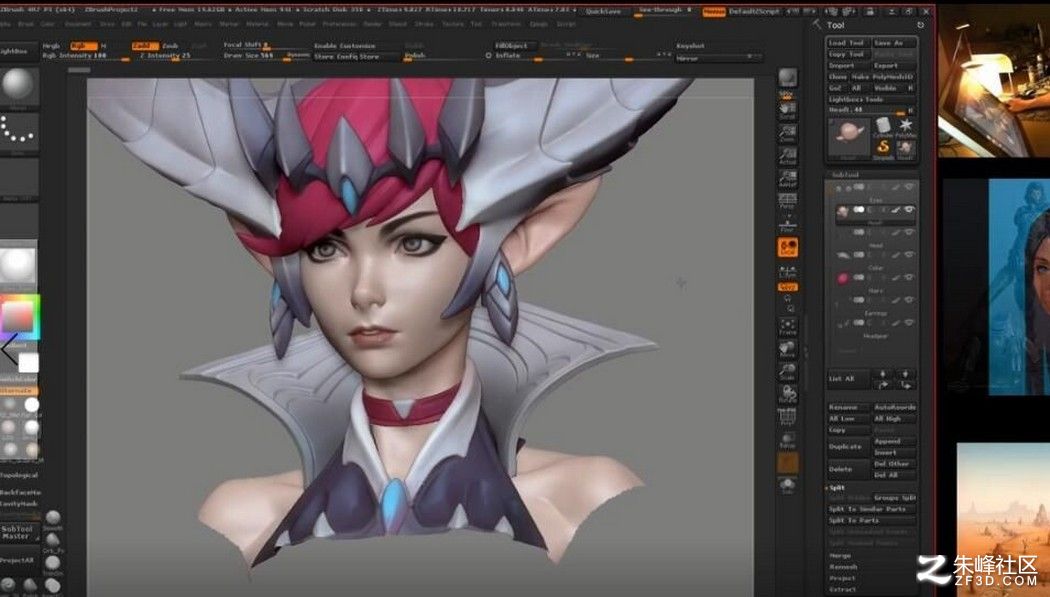Click the Tool palette title
1050x597 pixels.
pyautogui.click(x=836, y=25)
